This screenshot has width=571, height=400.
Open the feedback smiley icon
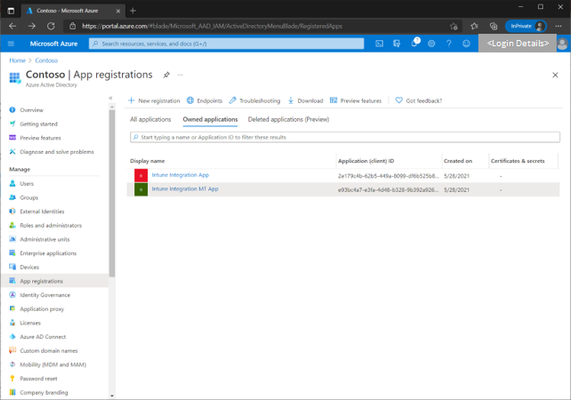click(466, 44)
